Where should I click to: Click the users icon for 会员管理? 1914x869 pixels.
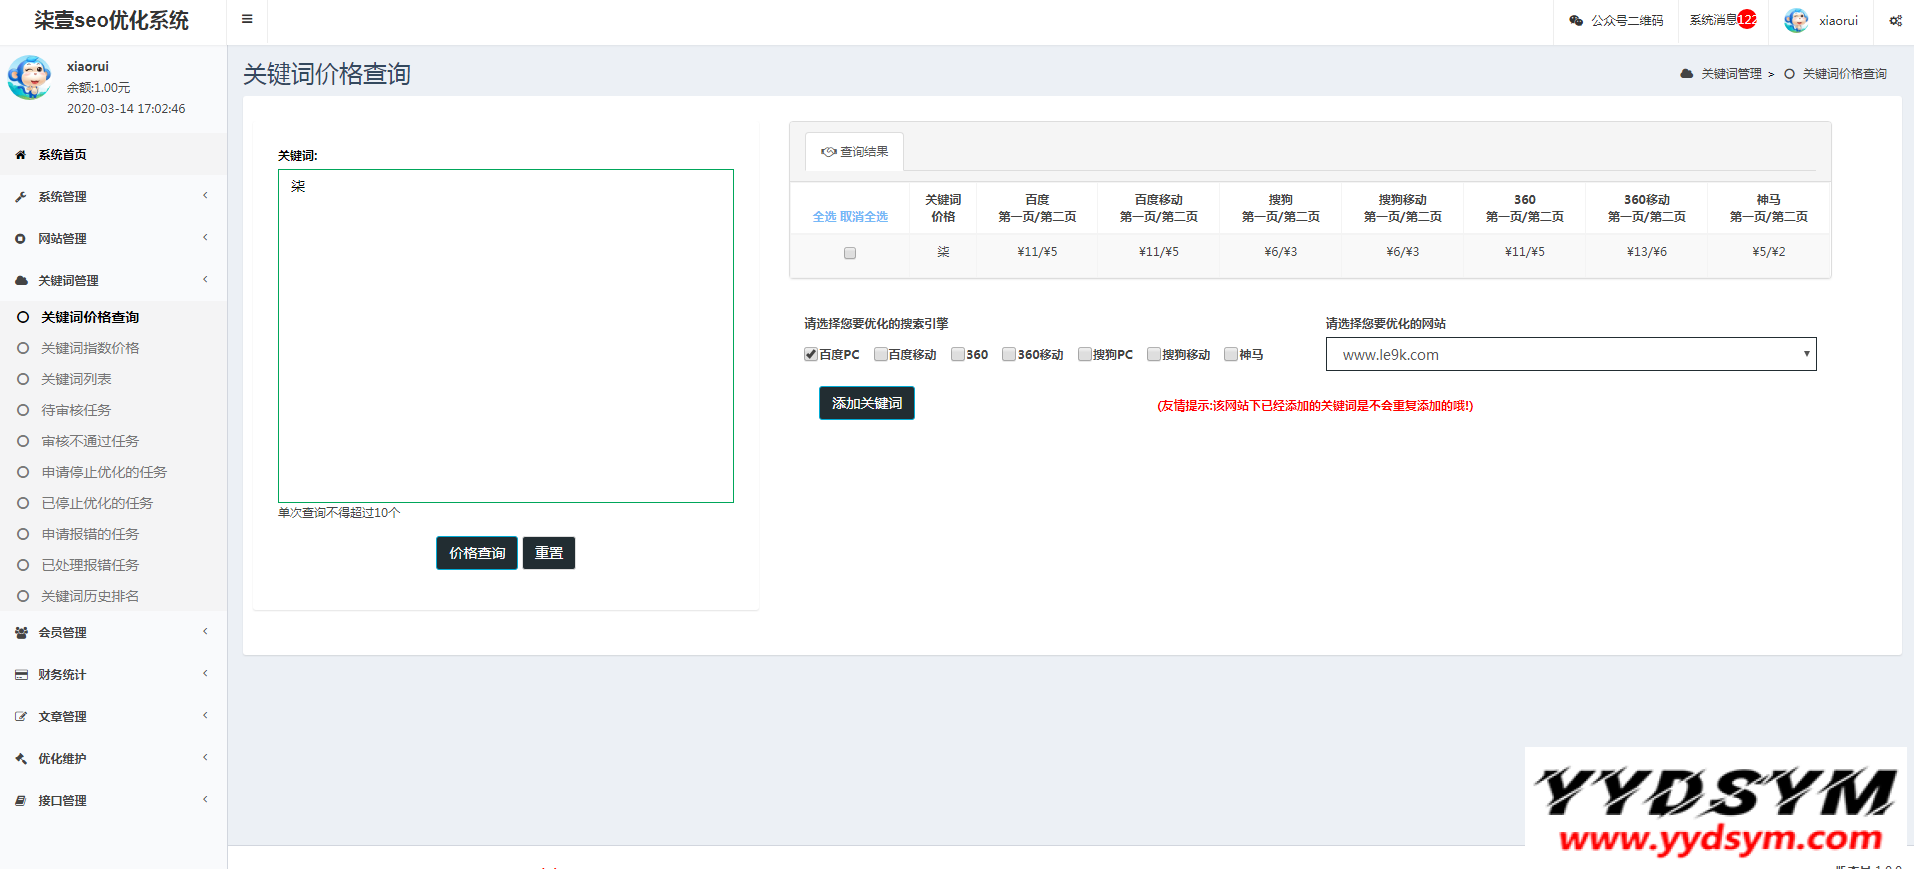(x=21, y=633)
